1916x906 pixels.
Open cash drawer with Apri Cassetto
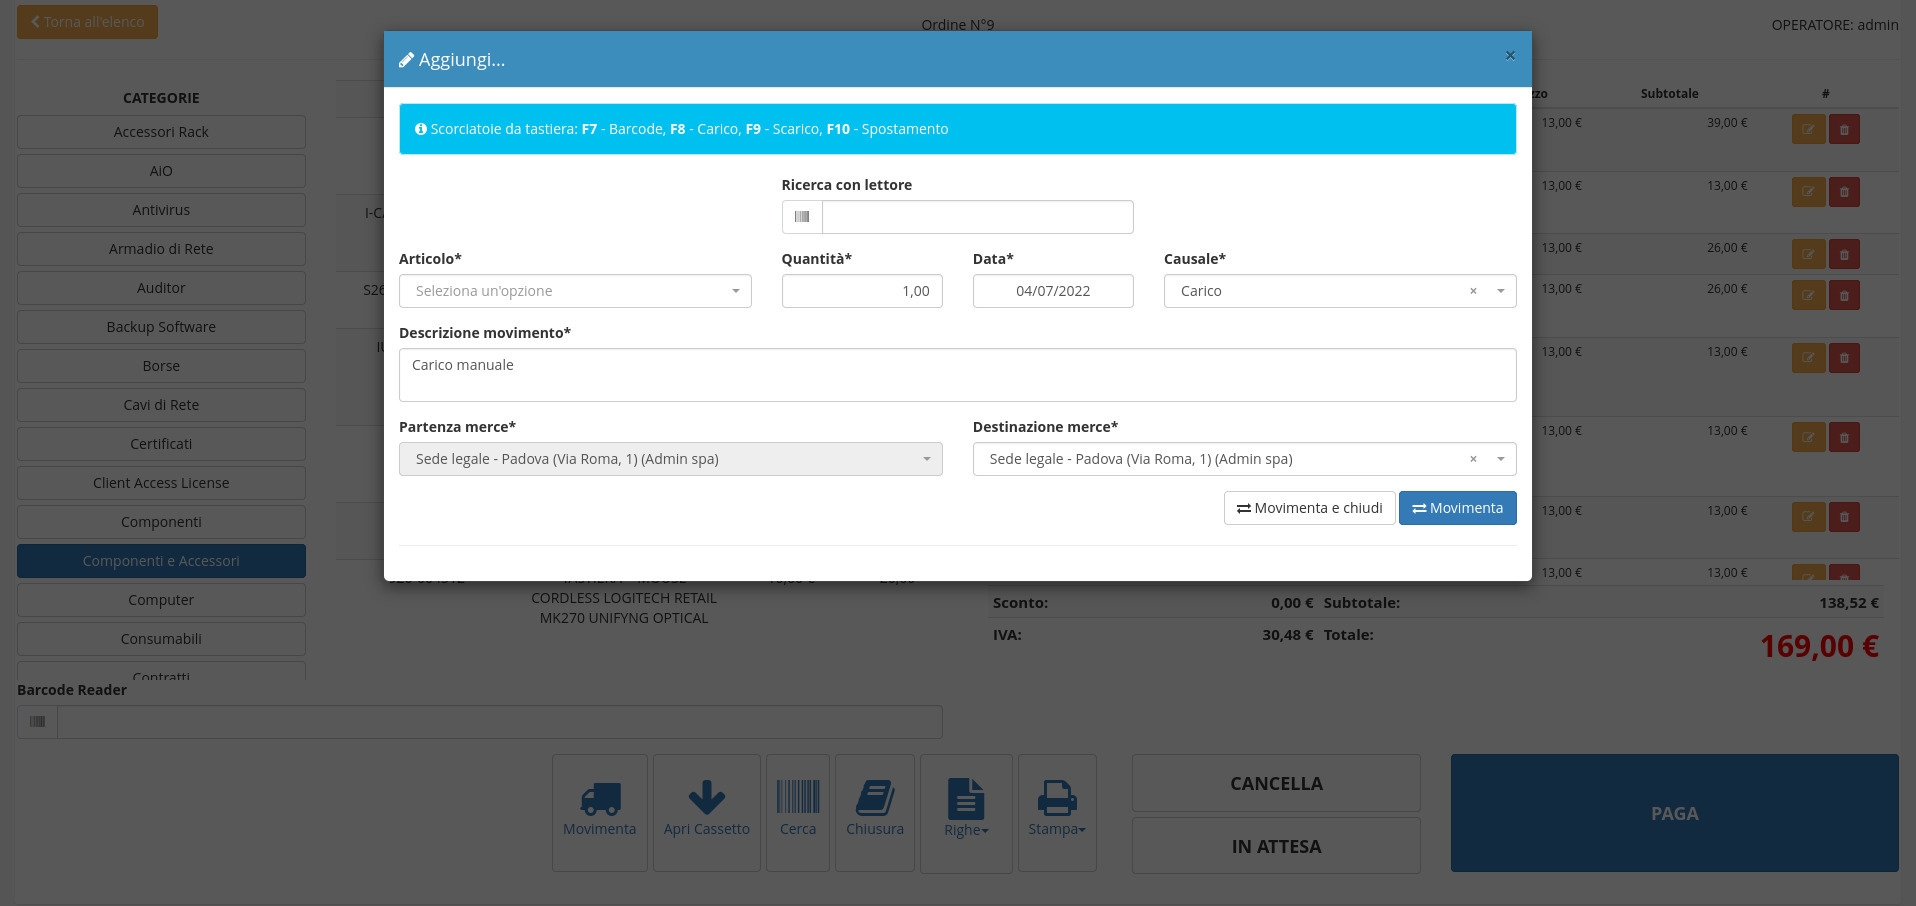click(706, 798)
